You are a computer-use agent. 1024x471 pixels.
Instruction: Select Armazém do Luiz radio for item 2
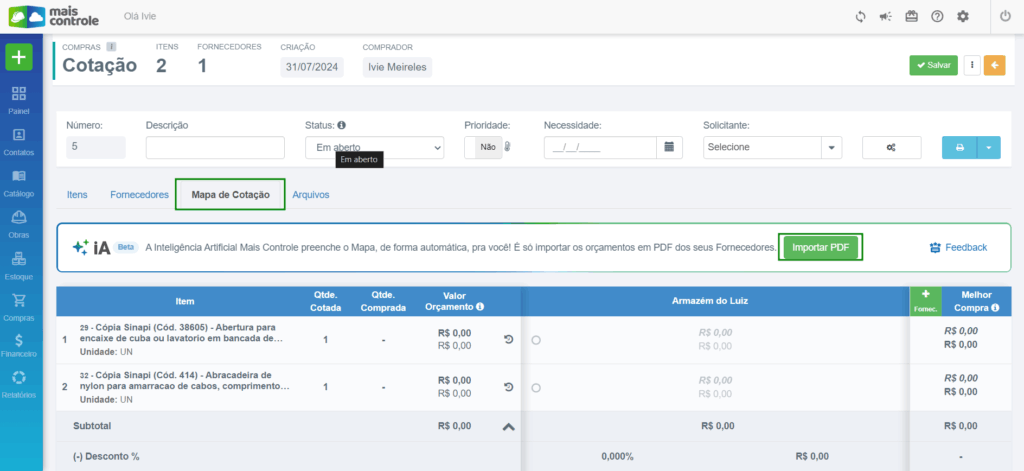coord(537,387)
